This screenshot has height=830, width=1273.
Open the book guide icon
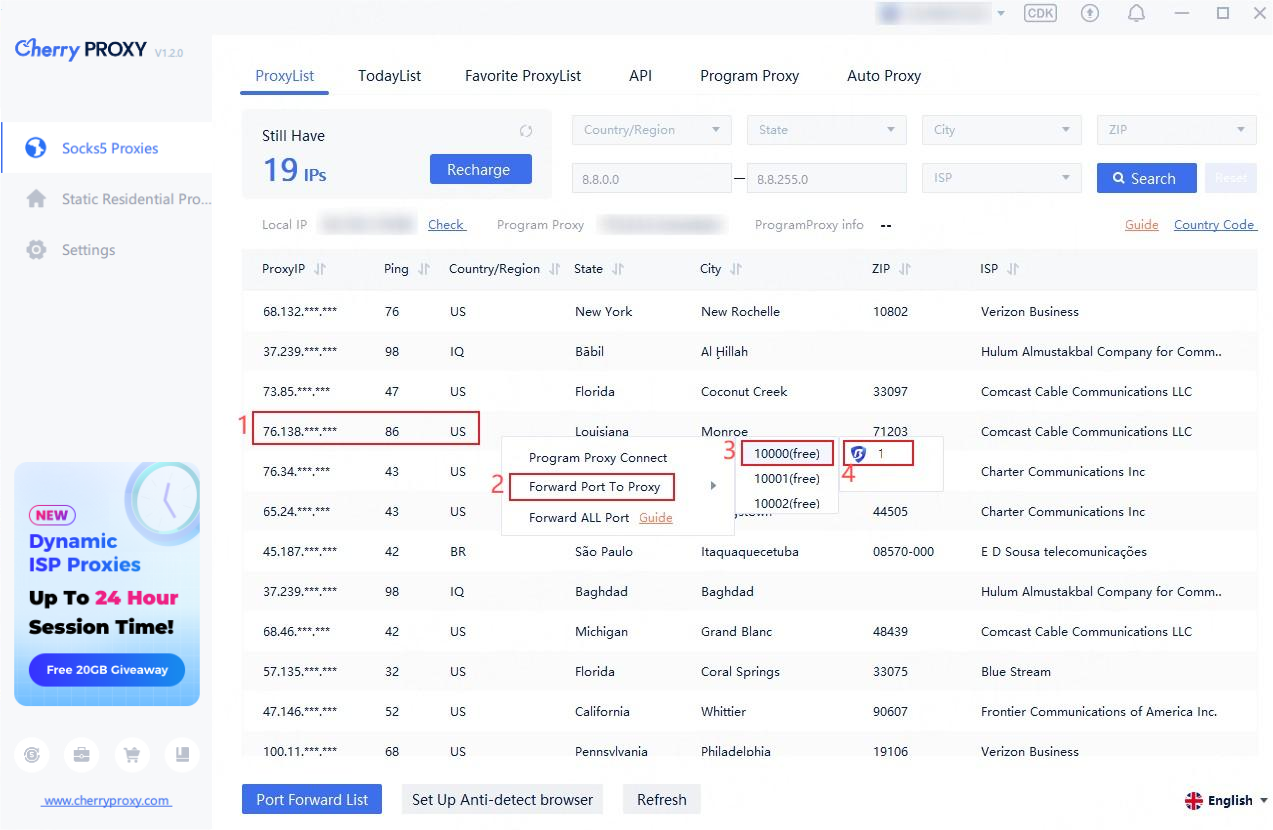tap(183, 755)
